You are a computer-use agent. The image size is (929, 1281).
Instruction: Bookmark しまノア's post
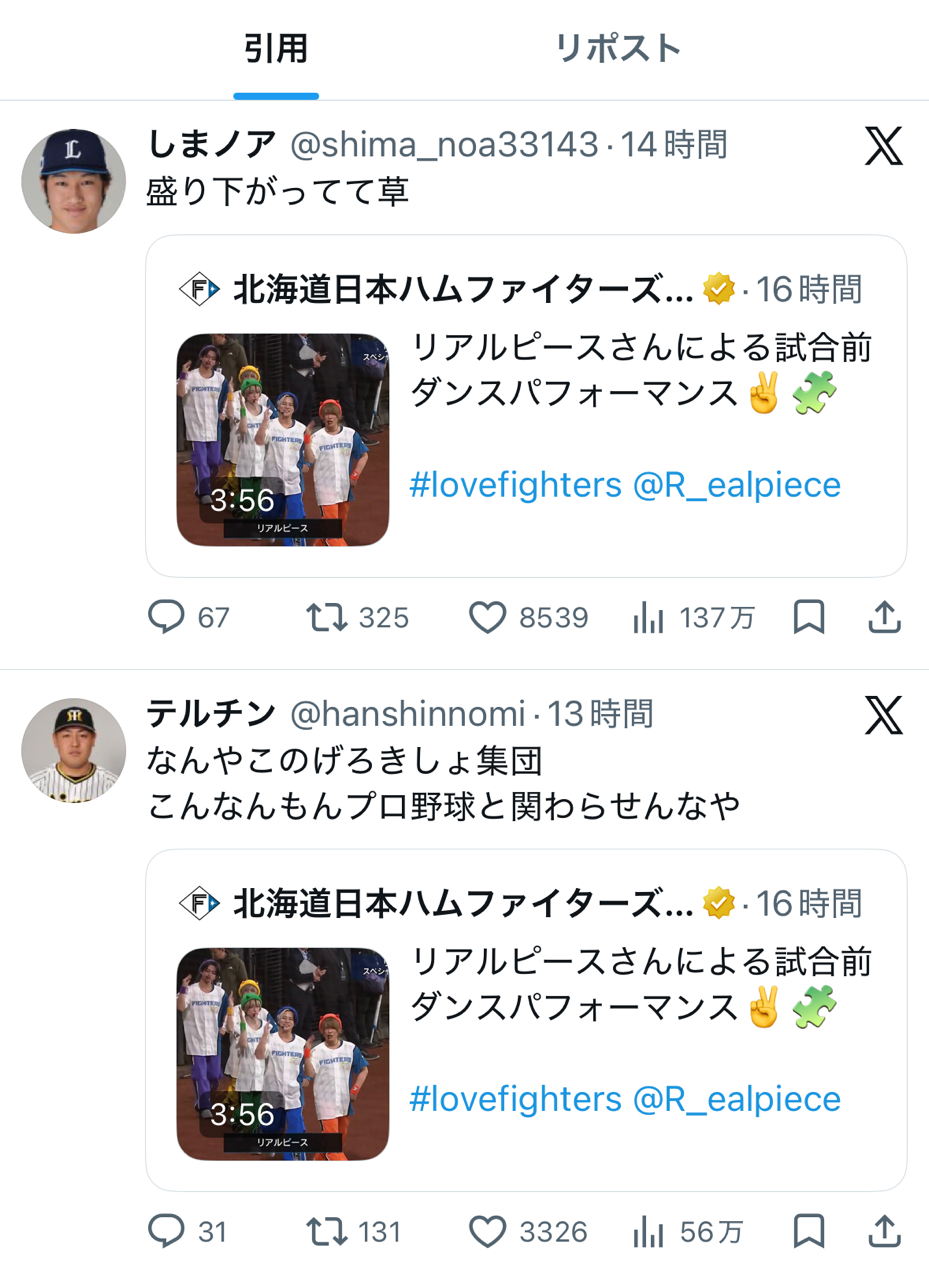pos(808,618)
